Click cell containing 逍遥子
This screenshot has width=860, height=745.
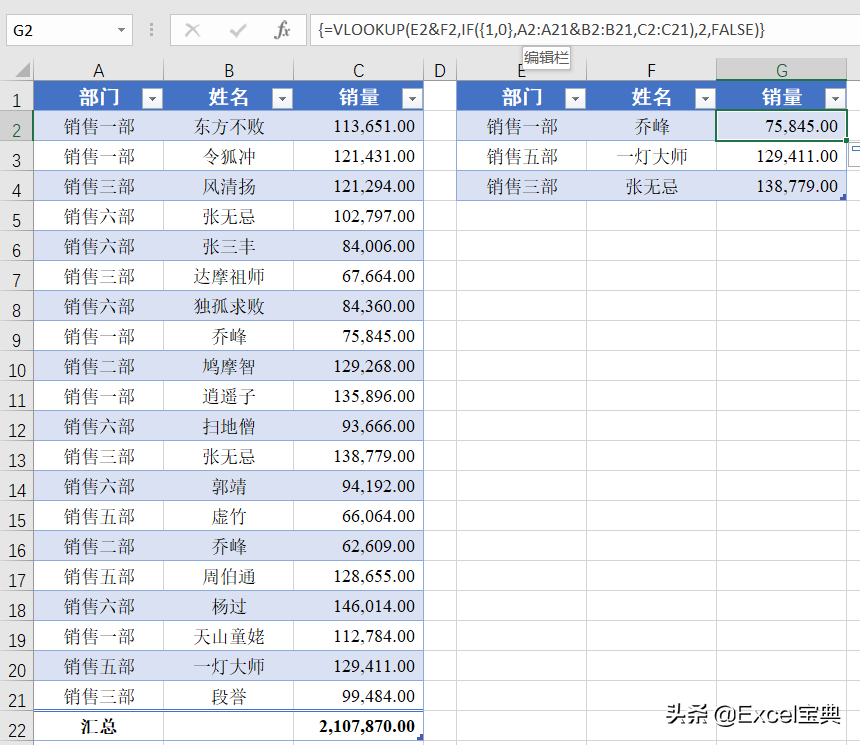pyautogui.click(x=229, y=396)
